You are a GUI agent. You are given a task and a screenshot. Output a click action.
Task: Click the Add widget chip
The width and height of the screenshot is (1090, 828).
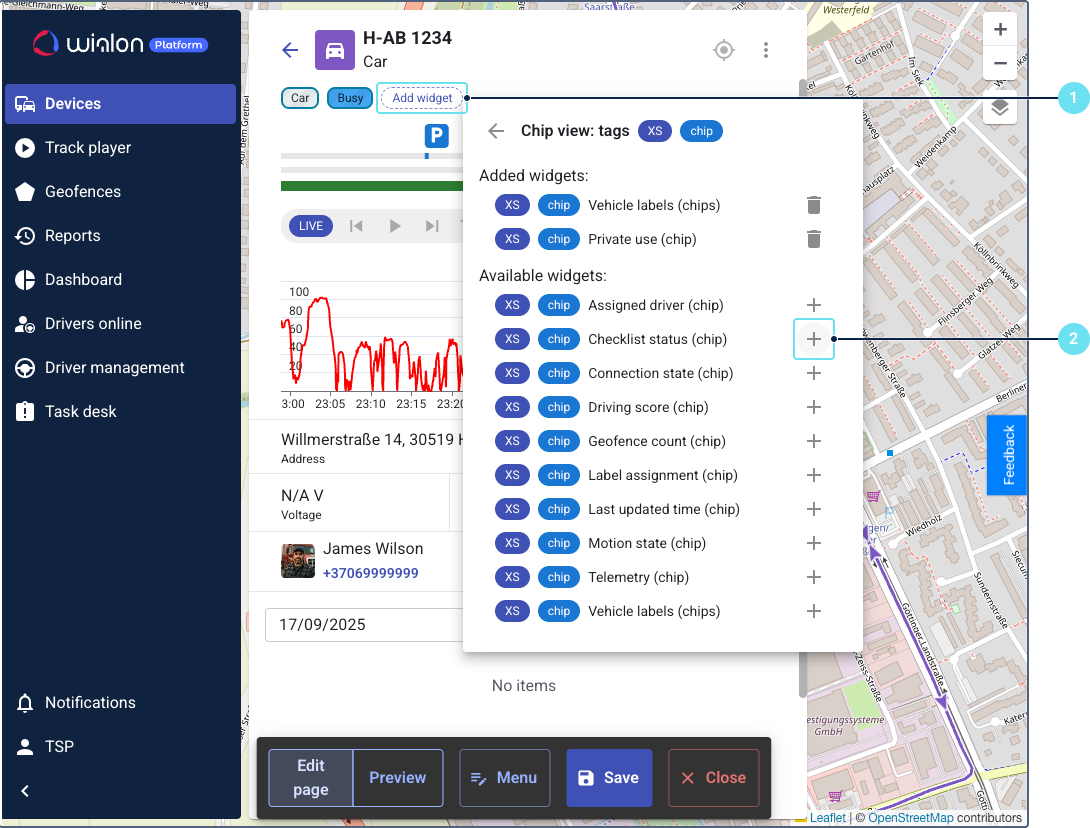pos(422,98)
